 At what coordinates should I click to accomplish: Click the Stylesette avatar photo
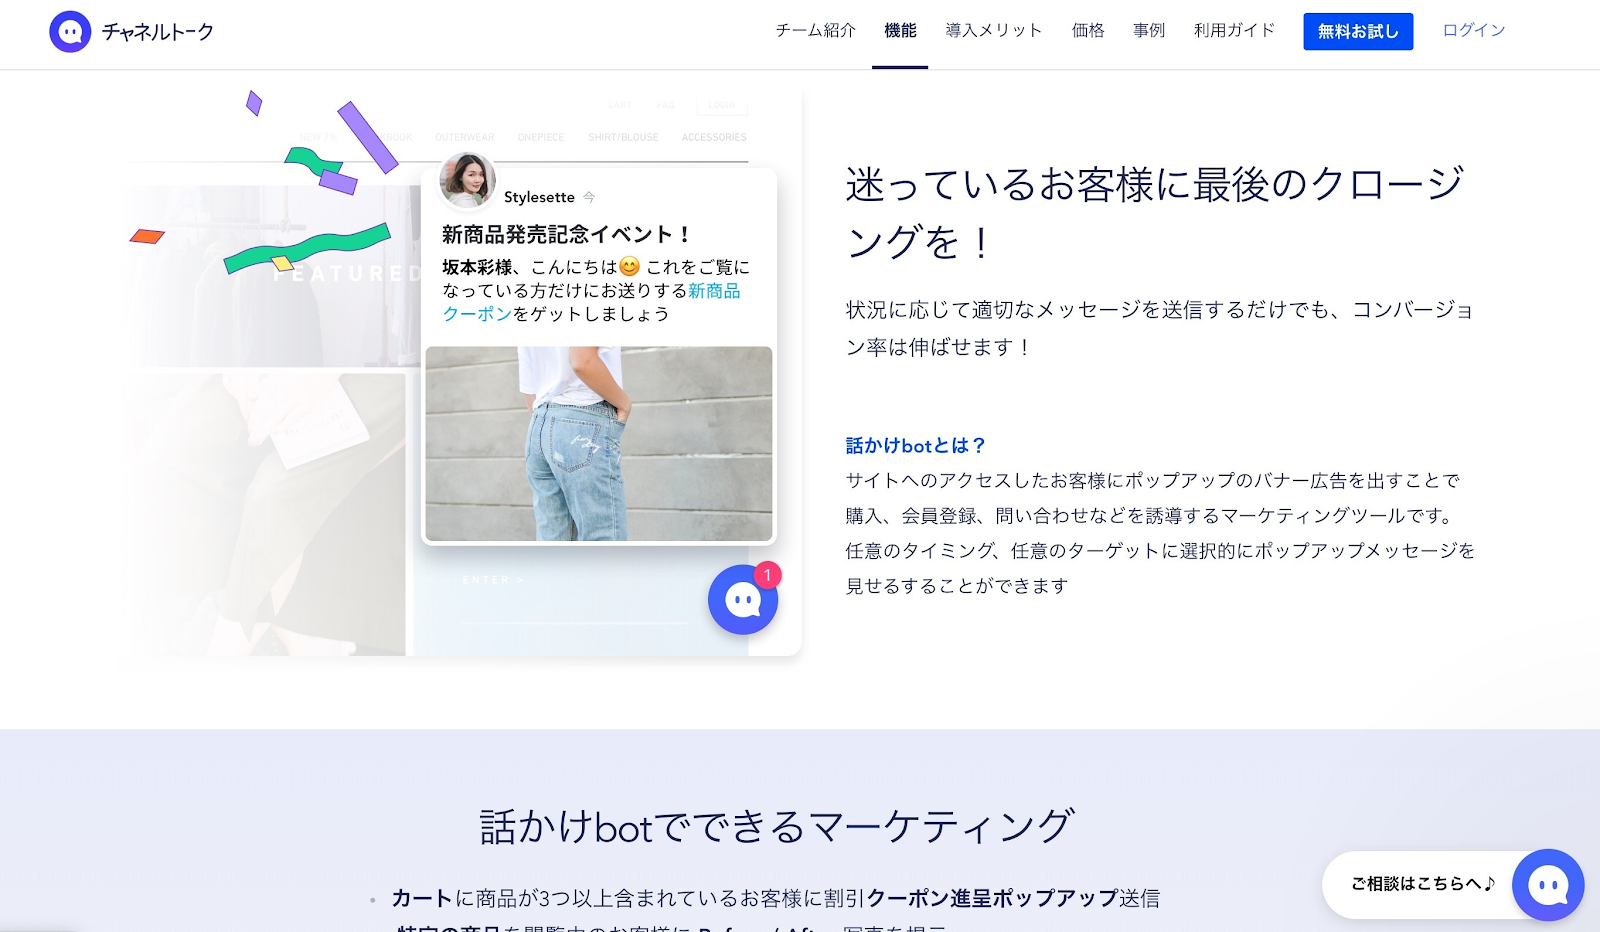pyautogui.click(x=467, y=180)
